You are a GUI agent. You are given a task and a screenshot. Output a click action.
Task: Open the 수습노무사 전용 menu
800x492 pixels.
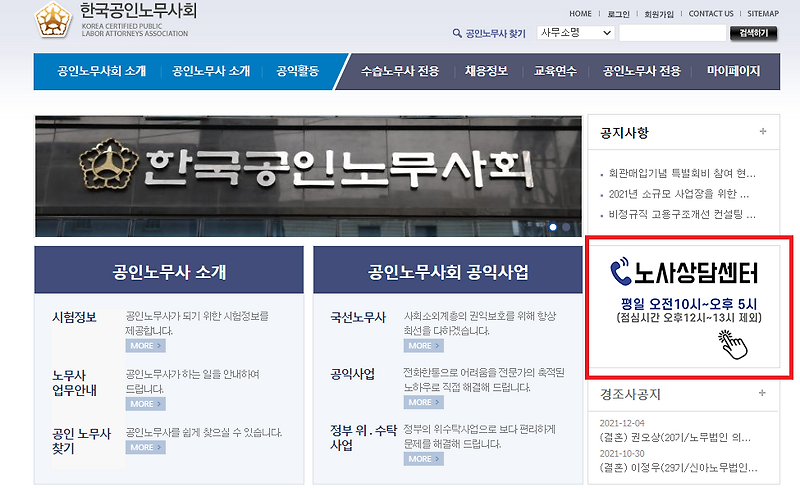400,71
